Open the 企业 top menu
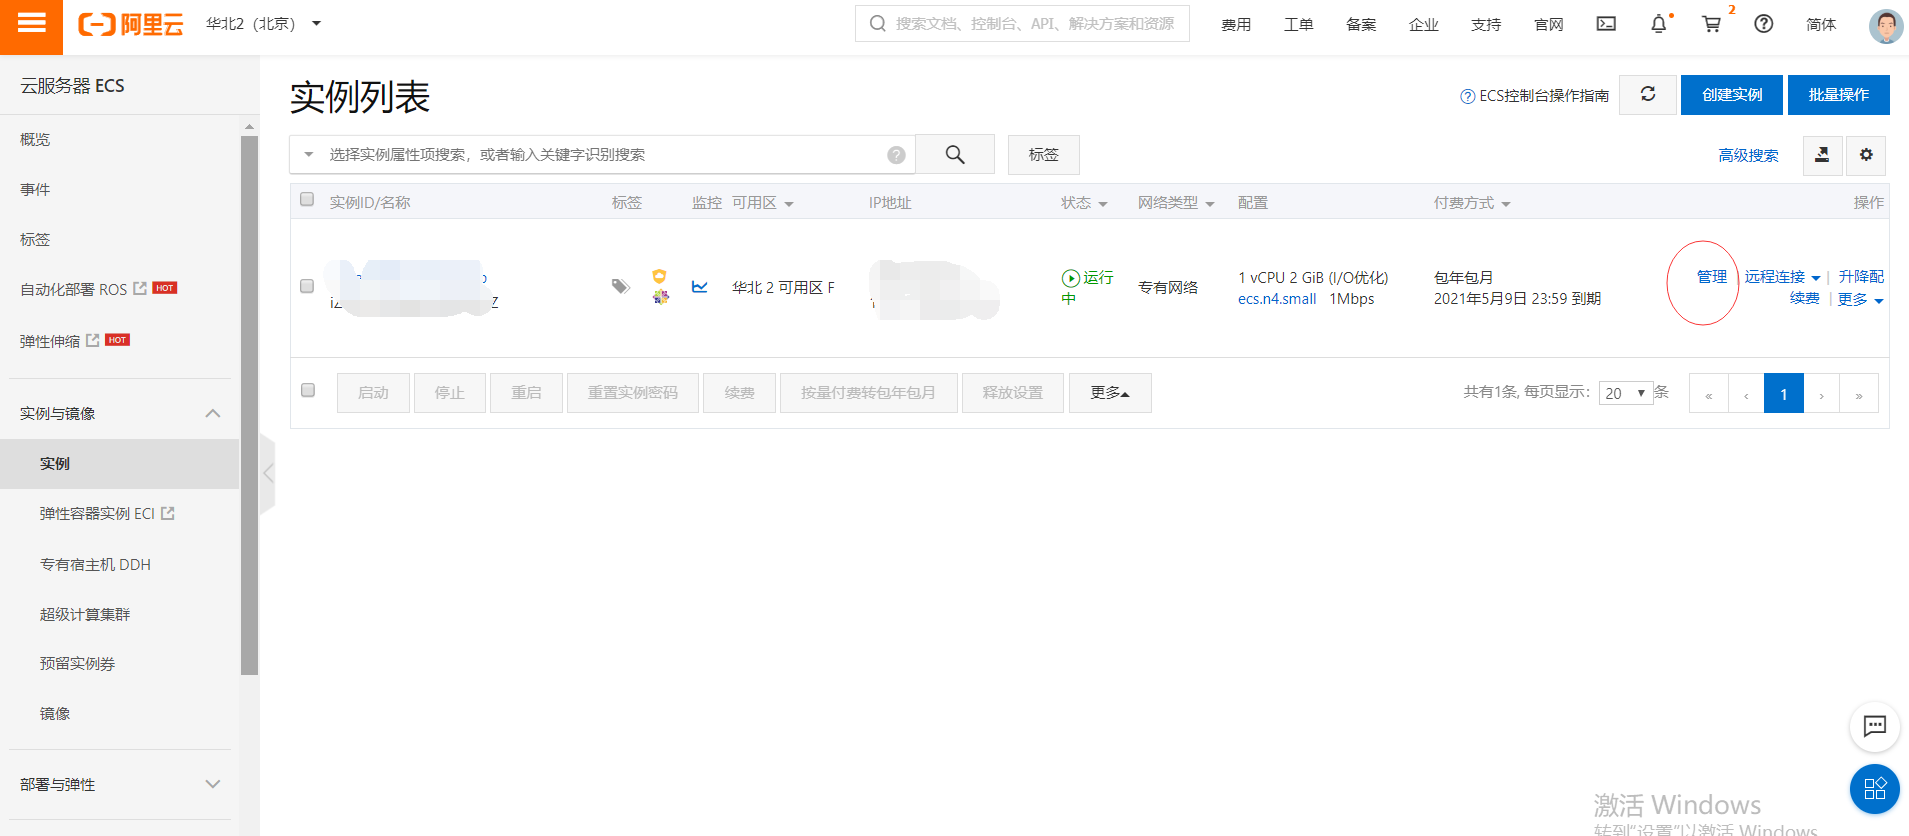This screenshot has width=1909, height=836. (x=1423, y=24)
